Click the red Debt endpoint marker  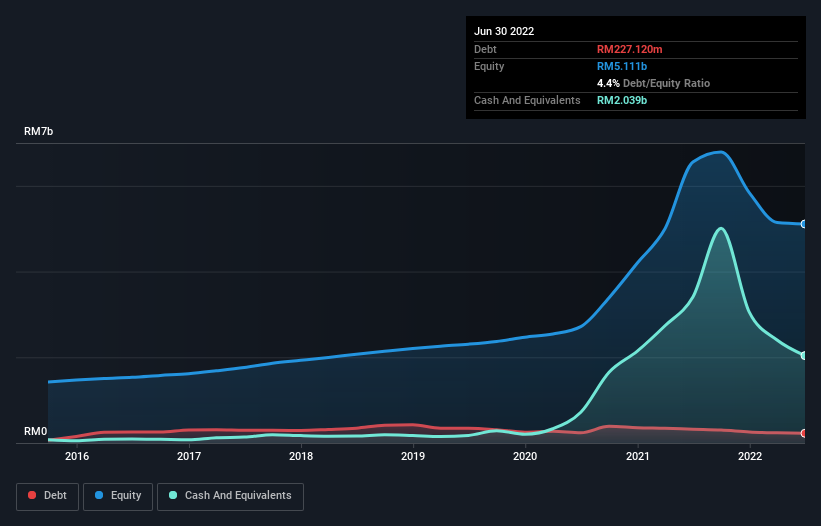coord(804,433)
